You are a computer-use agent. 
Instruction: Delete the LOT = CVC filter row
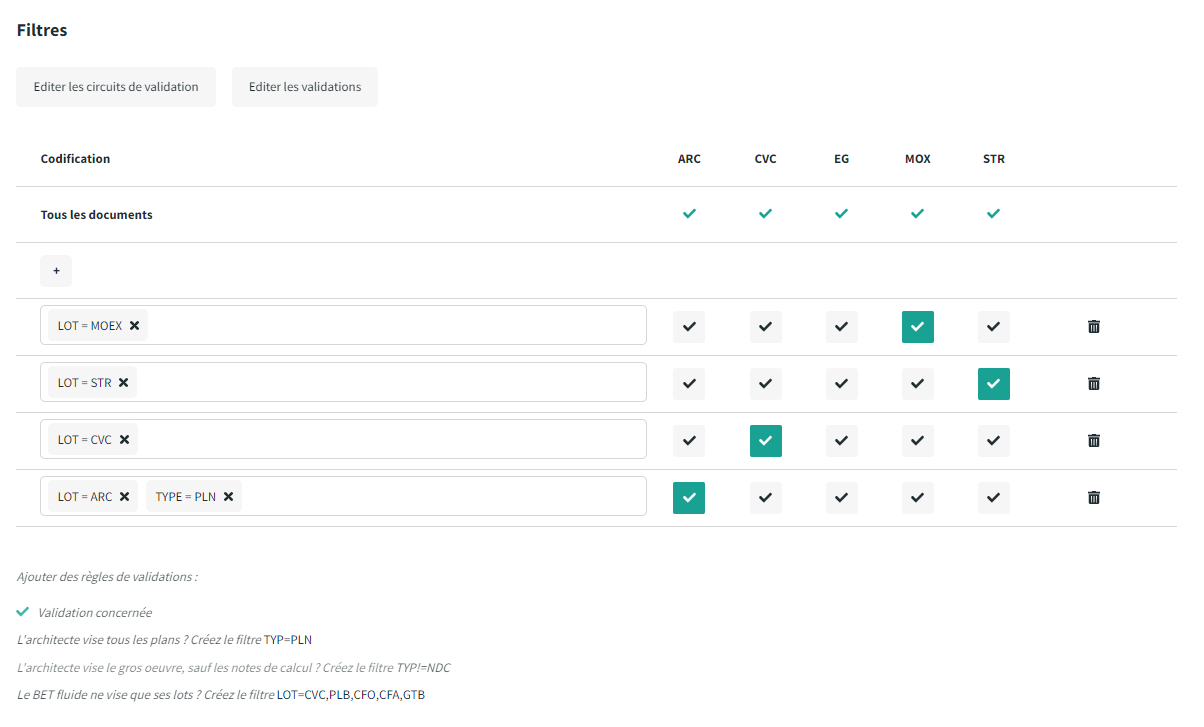coord(1093,441)
